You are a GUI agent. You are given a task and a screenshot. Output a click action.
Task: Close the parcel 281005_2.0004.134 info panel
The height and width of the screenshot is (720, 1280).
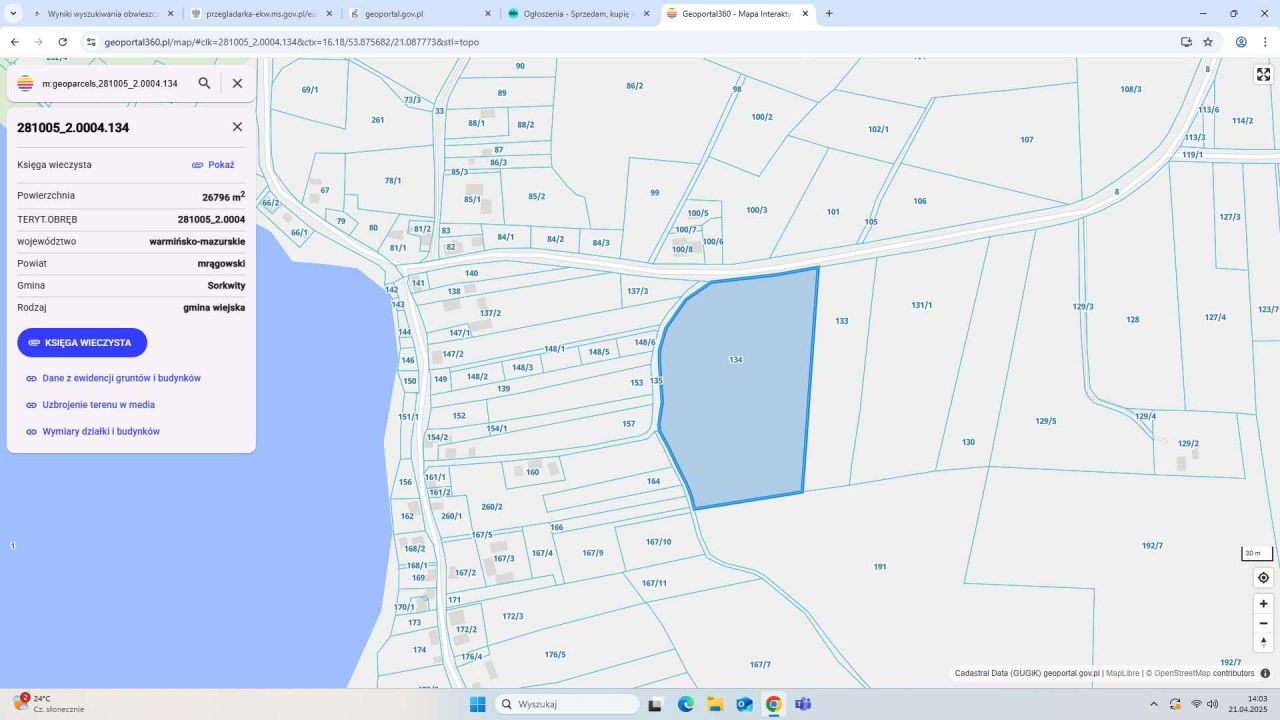[x=237, y=127]
